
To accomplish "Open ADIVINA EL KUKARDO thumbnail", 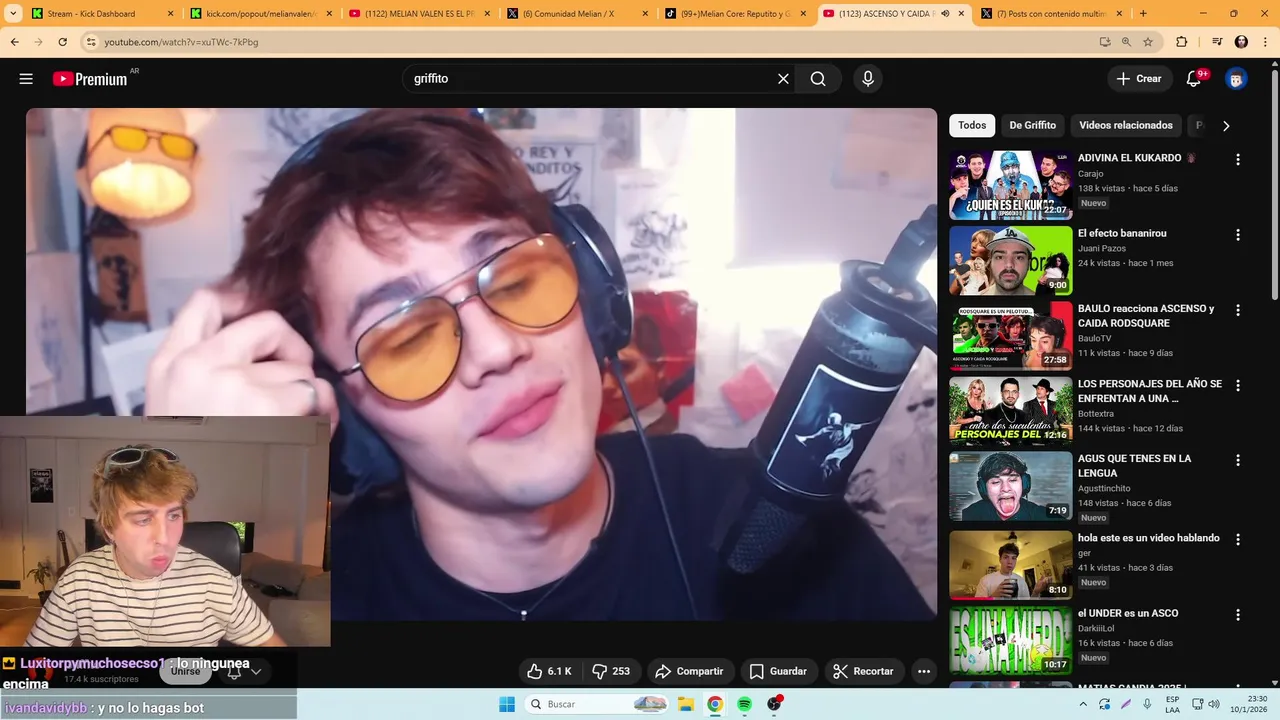I will pyautogui.click(x=1010, y=185).
